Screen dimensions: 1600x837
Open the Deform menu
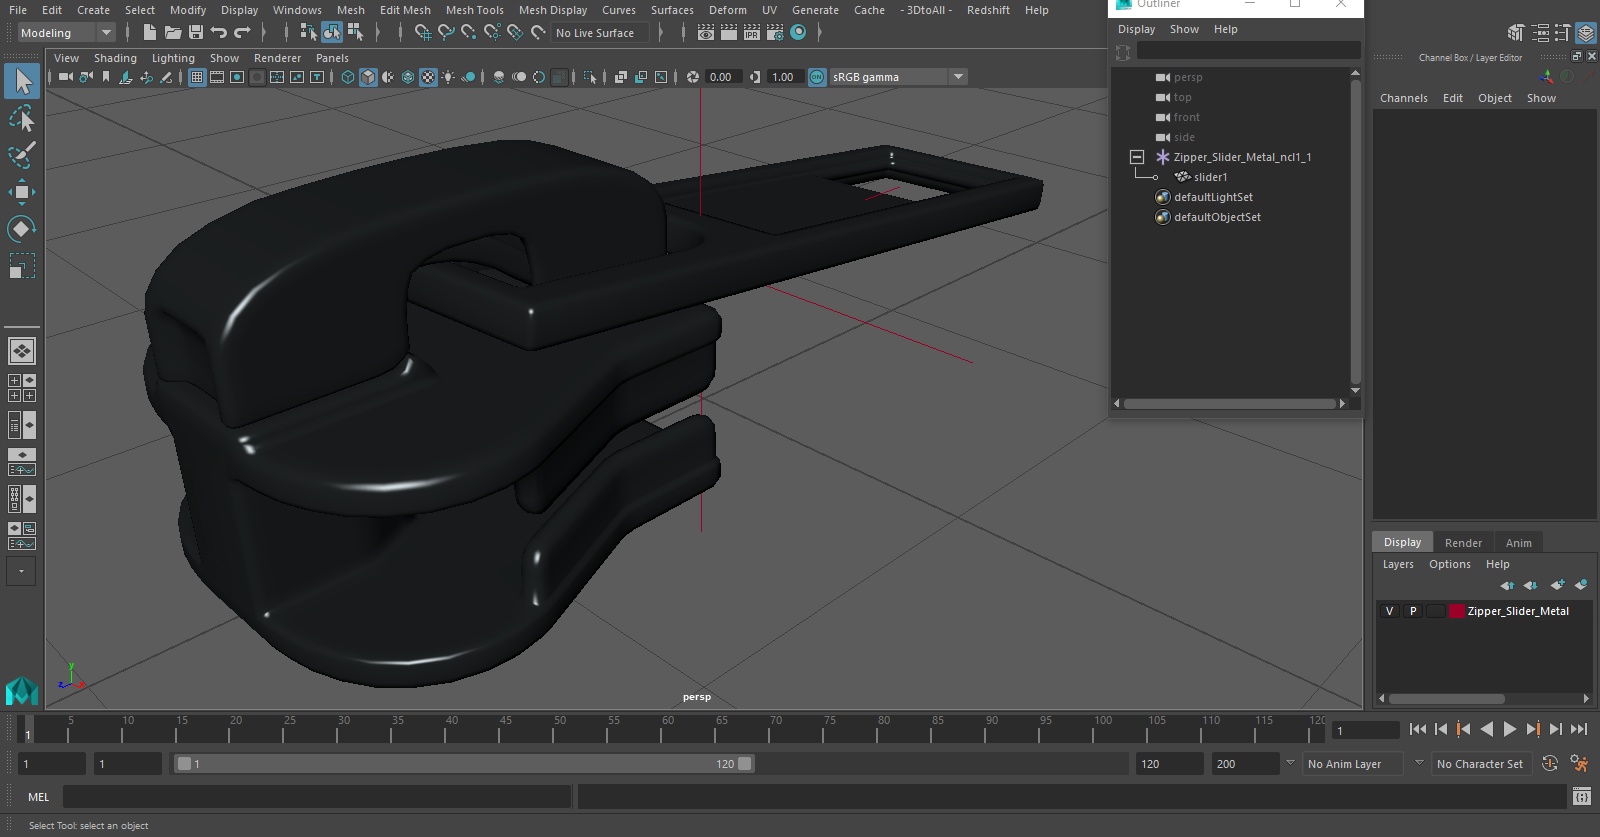727,10
